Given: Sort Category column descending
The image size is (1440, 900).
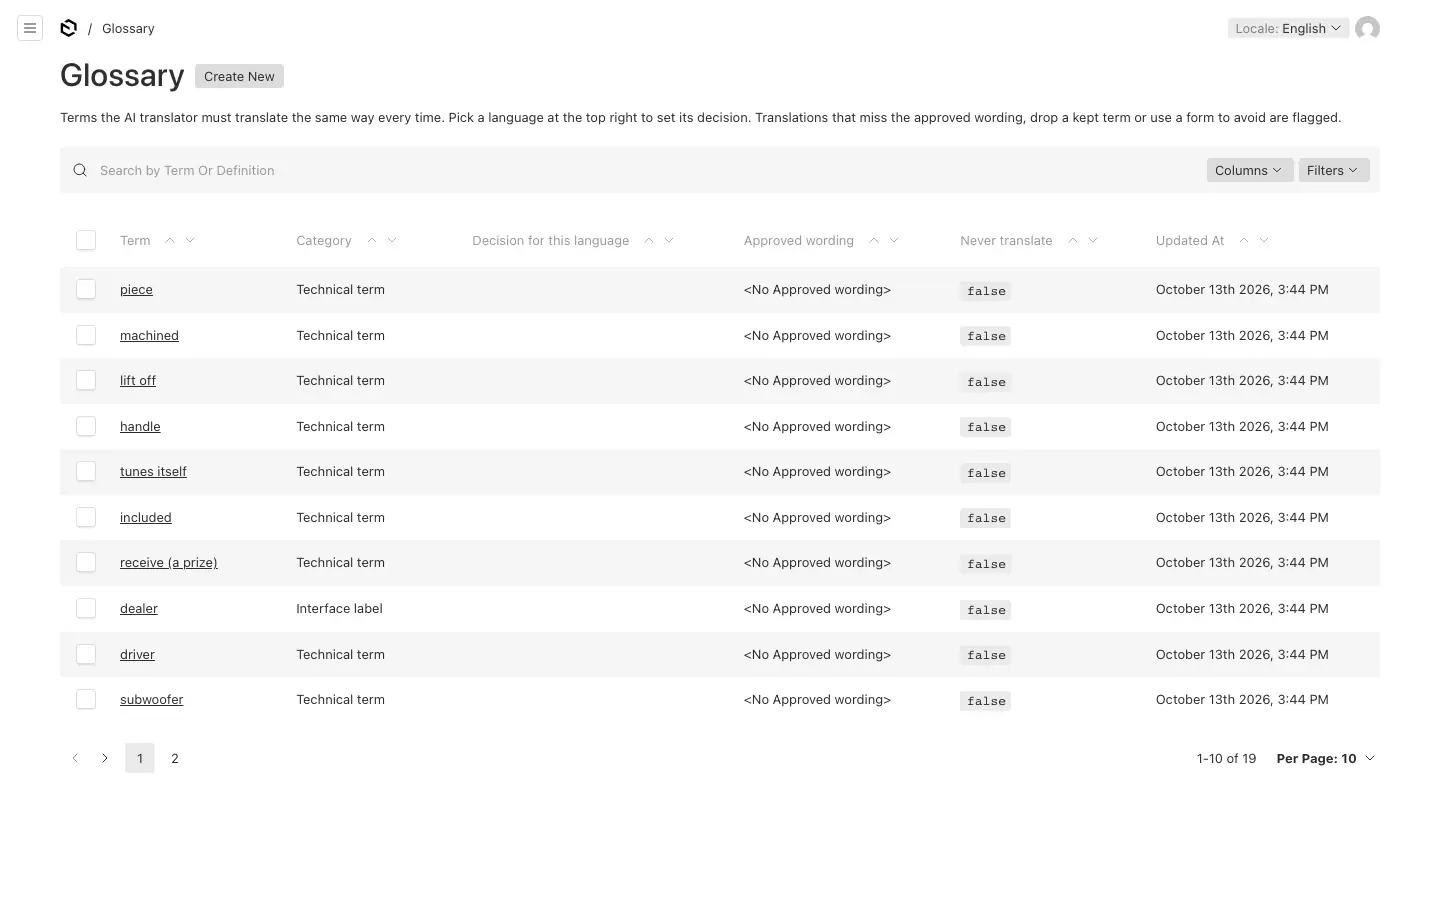Looking at the screenshot, I should pos(392,240).
